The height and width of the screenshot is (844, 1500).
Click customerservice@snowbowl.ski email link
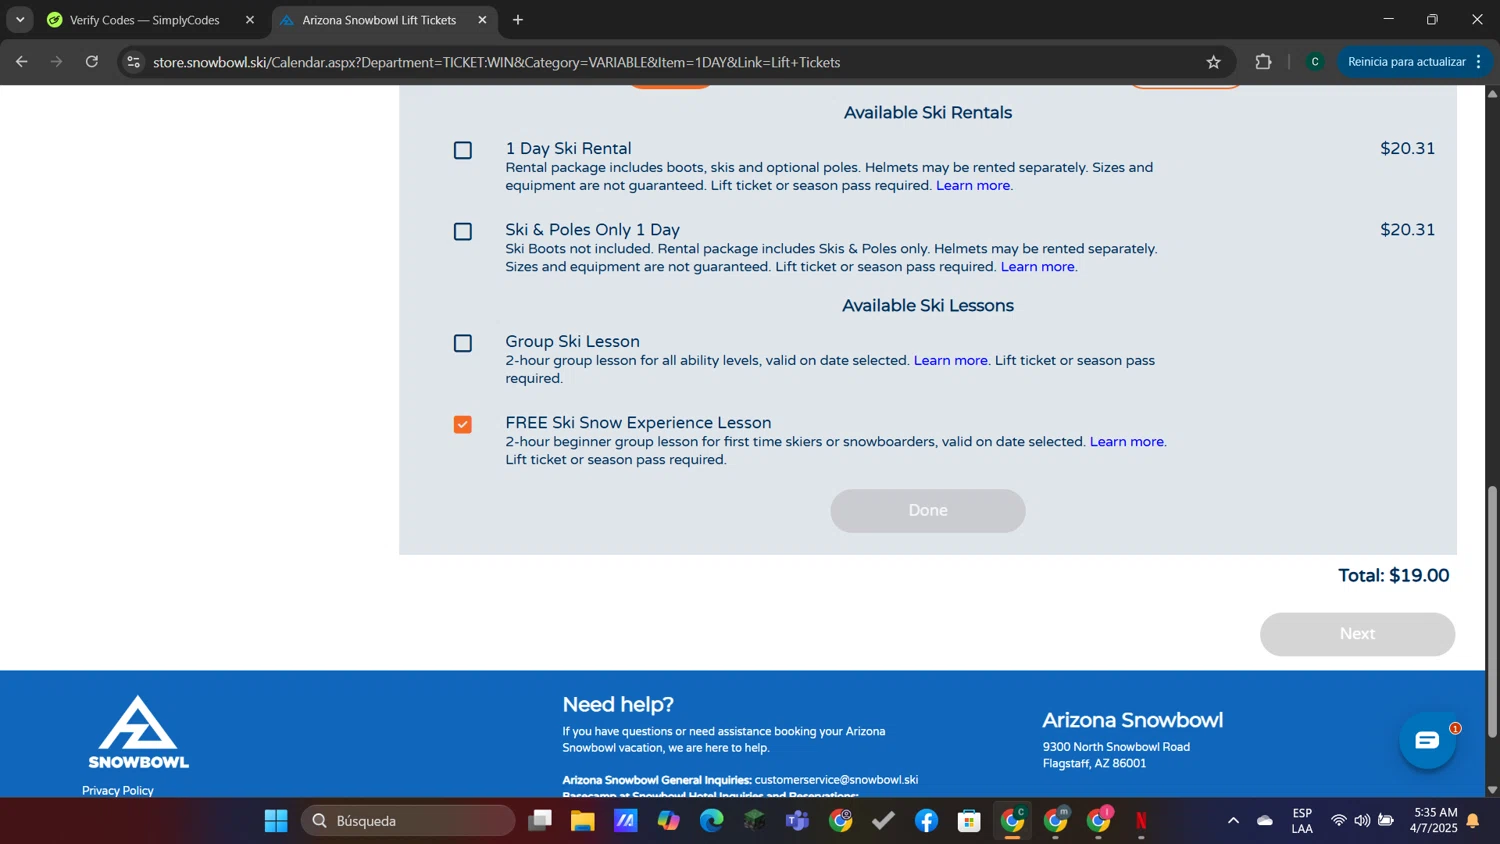(836, 780)
